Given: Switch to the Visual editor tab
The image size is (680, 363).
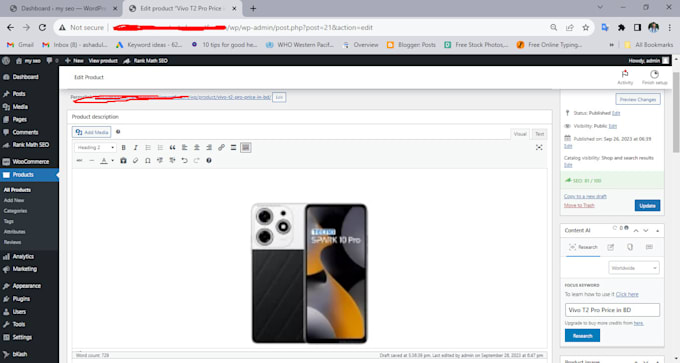Looking at the screenshot, I should 520,134.
